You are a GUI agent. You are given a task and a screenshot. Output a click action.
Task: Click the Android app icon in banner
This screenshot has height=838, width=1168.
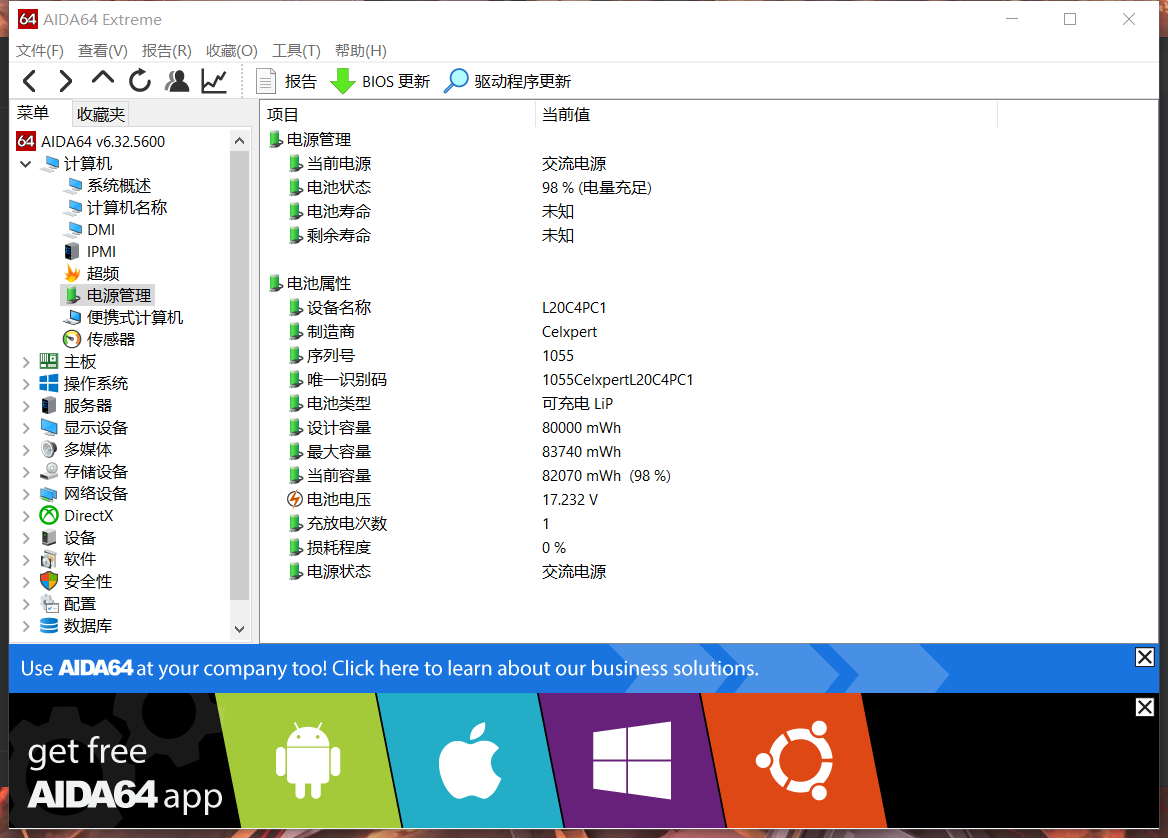click(308, 760)
